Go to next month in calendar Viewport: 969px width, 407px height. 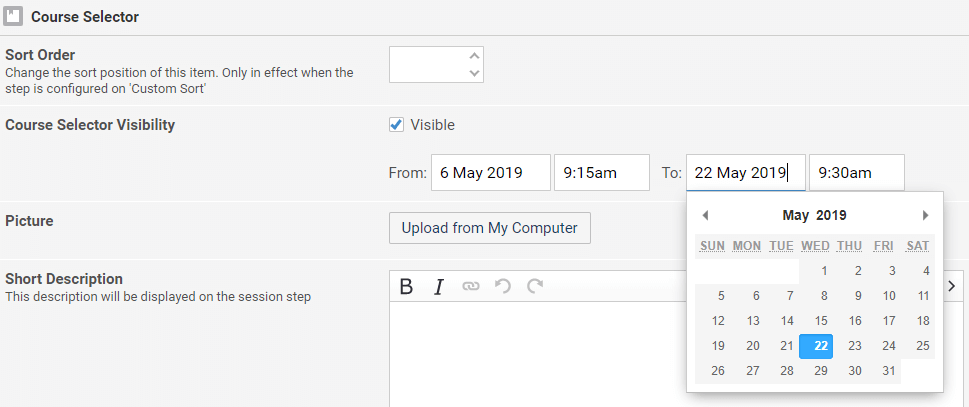925,215
